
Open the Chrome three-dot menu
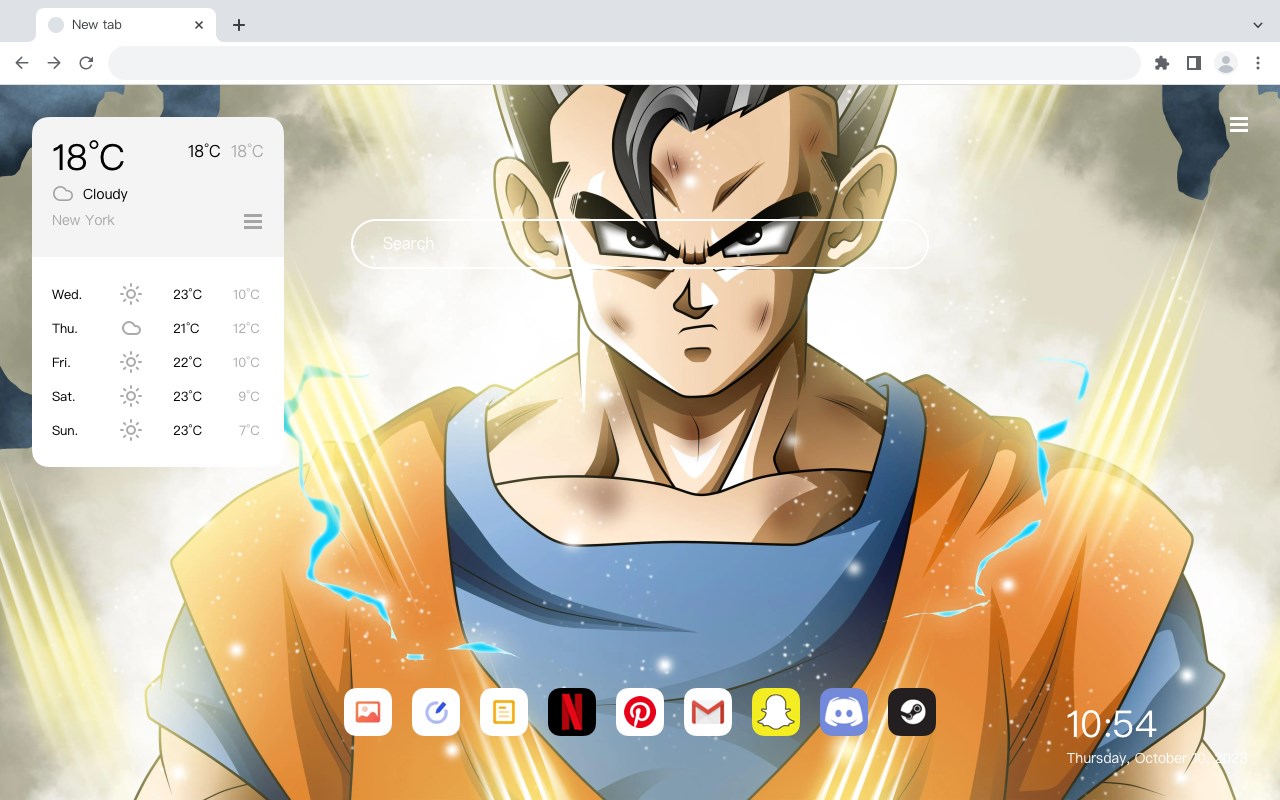point(1258,63)
